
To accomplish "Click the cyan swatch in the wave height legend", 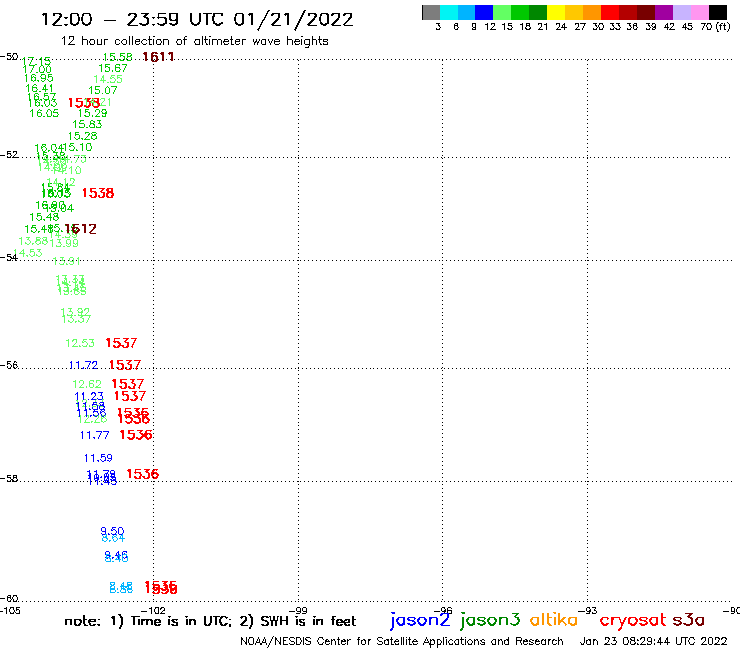I will point(449,12).
